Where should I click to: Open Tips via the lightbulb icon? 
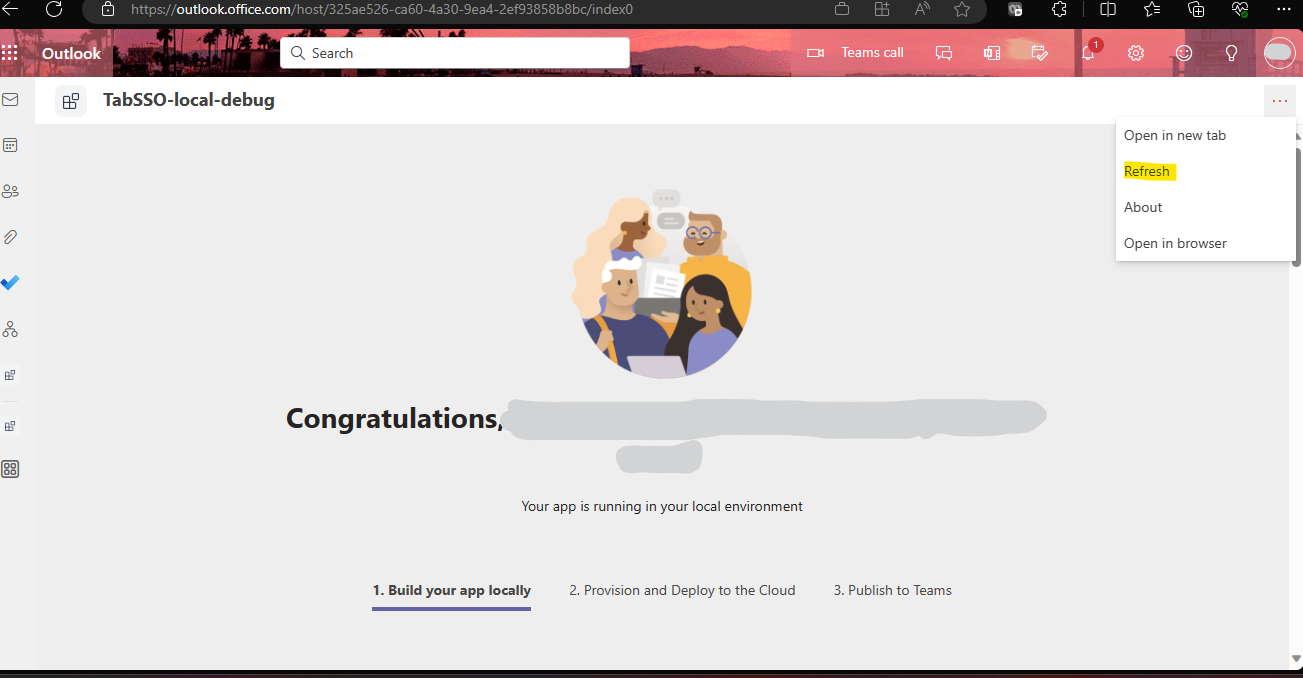[1231, 52]
